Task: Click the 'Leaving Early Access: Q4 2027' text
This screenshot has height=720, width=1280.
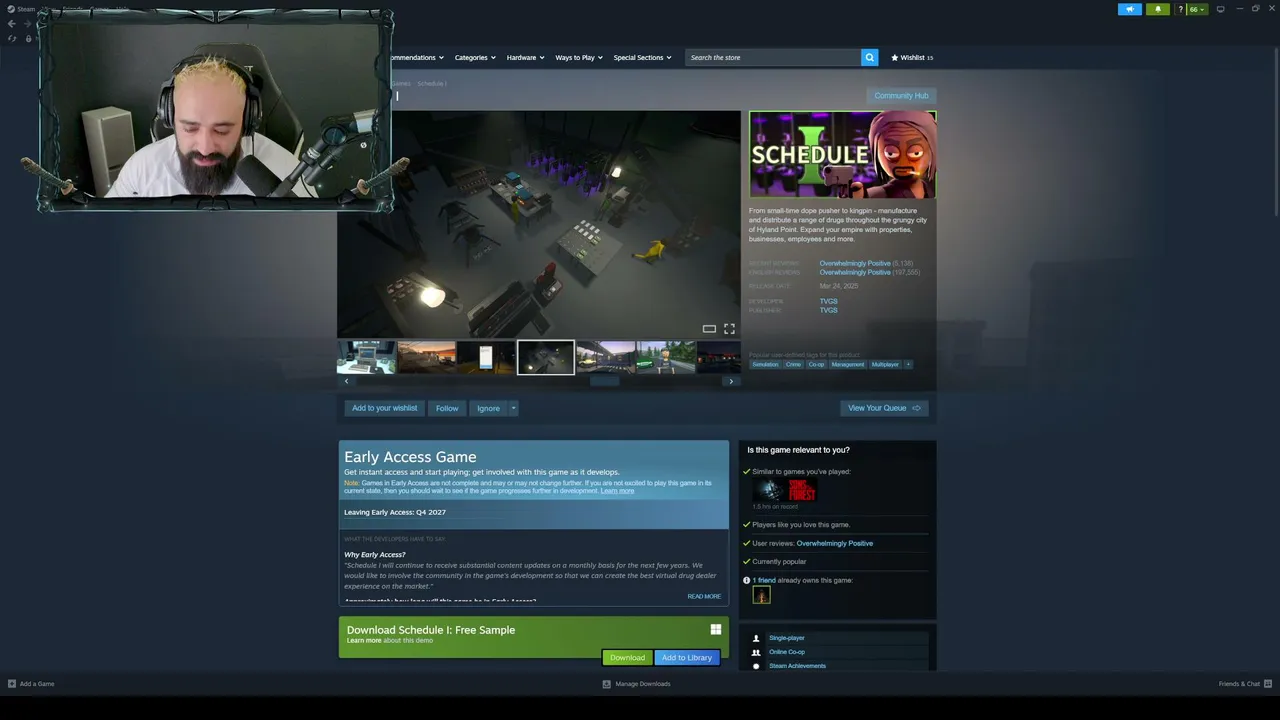Action: point(395,512)
